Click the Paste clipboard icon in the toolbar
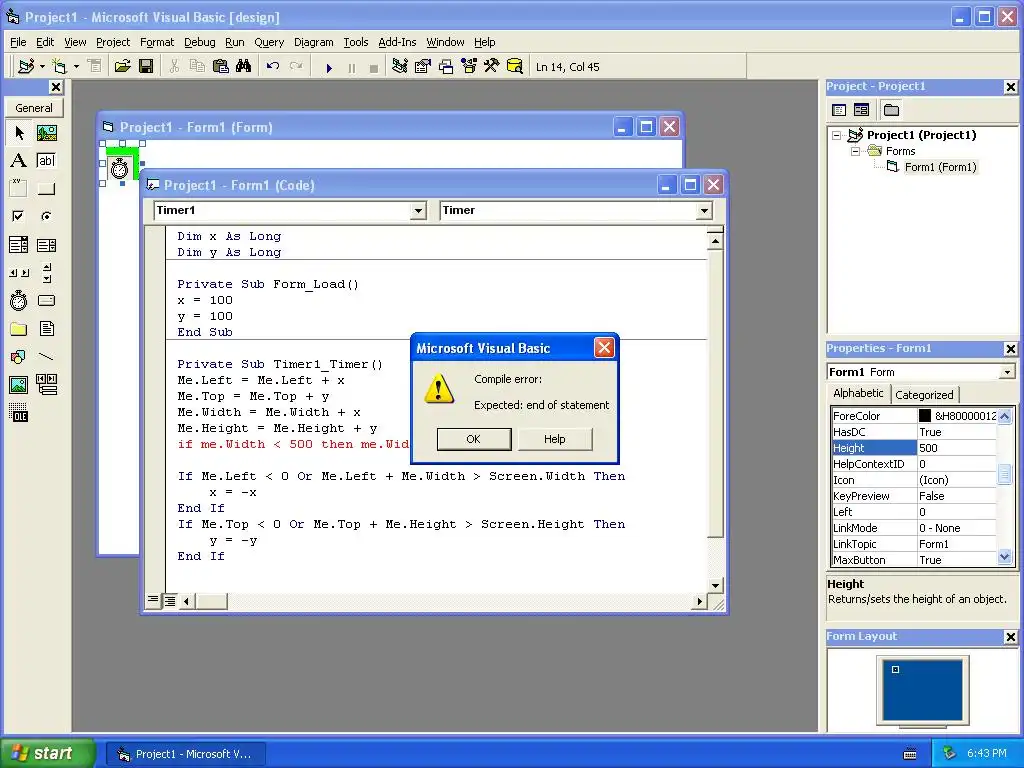Viewport: 1024px width, 768px height. (x=221, y=67)
